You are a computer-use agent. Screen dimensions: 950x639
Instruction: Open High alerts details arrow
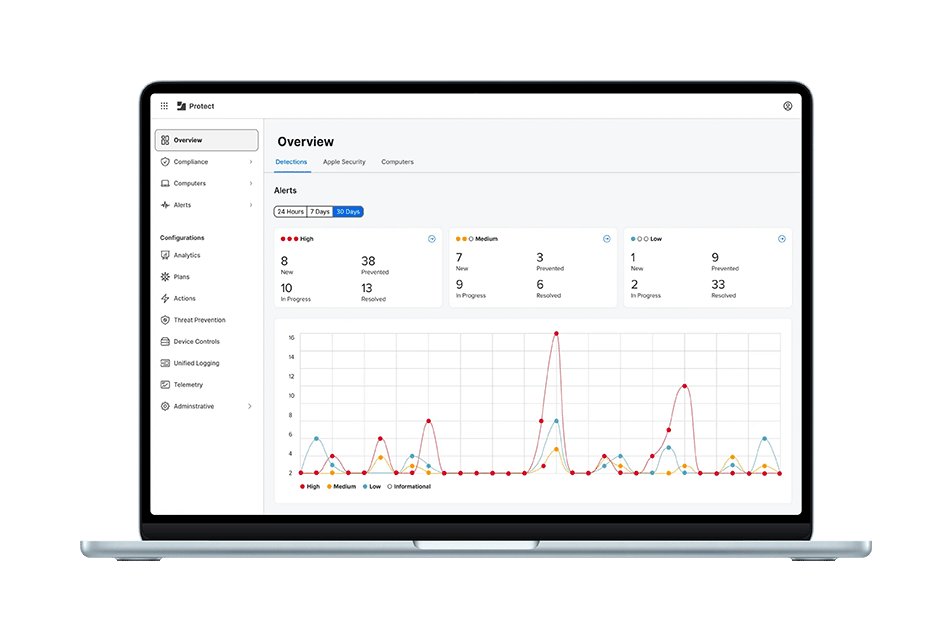(x=432, y=239)
